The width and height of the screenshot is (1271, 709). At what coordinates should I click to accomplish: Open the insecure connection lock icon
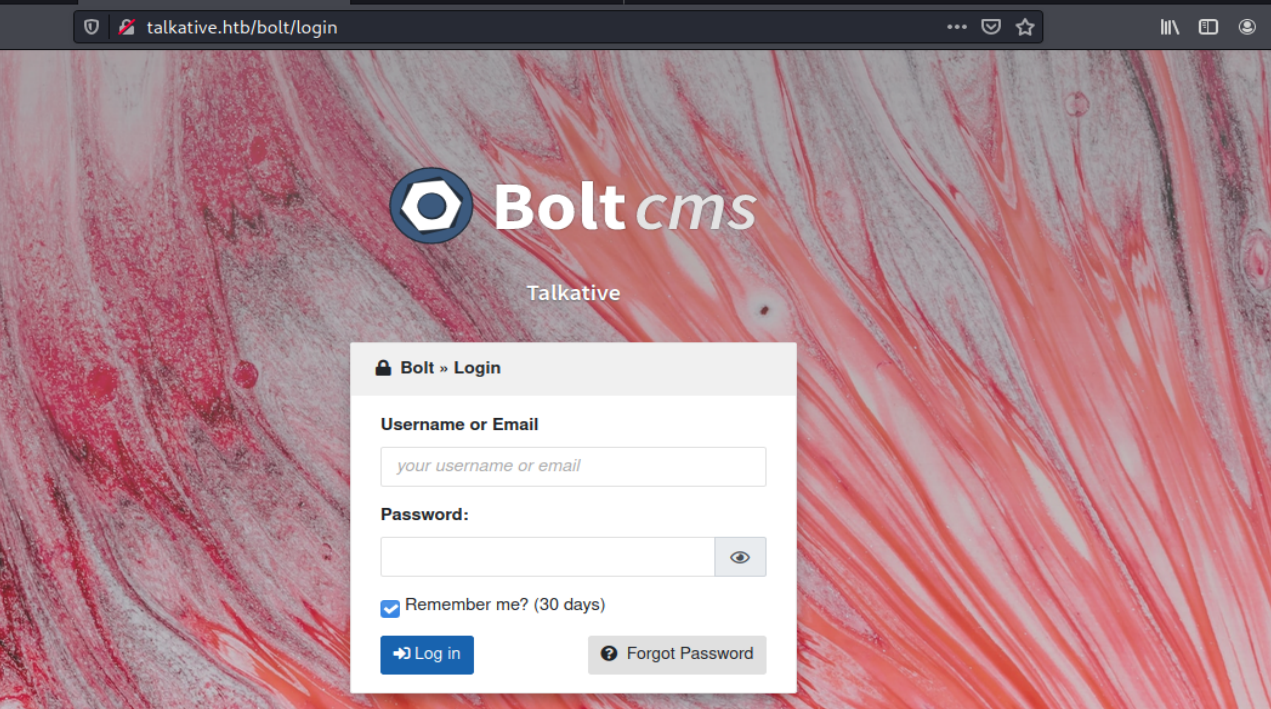point(126,27)
